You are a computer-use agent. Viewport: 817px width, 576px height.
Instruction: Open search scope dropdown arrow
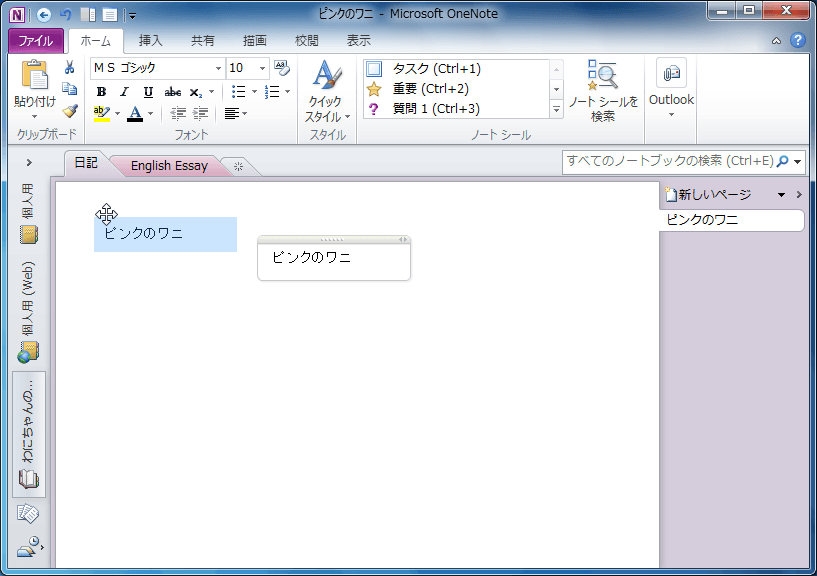(x=797, y=162)
